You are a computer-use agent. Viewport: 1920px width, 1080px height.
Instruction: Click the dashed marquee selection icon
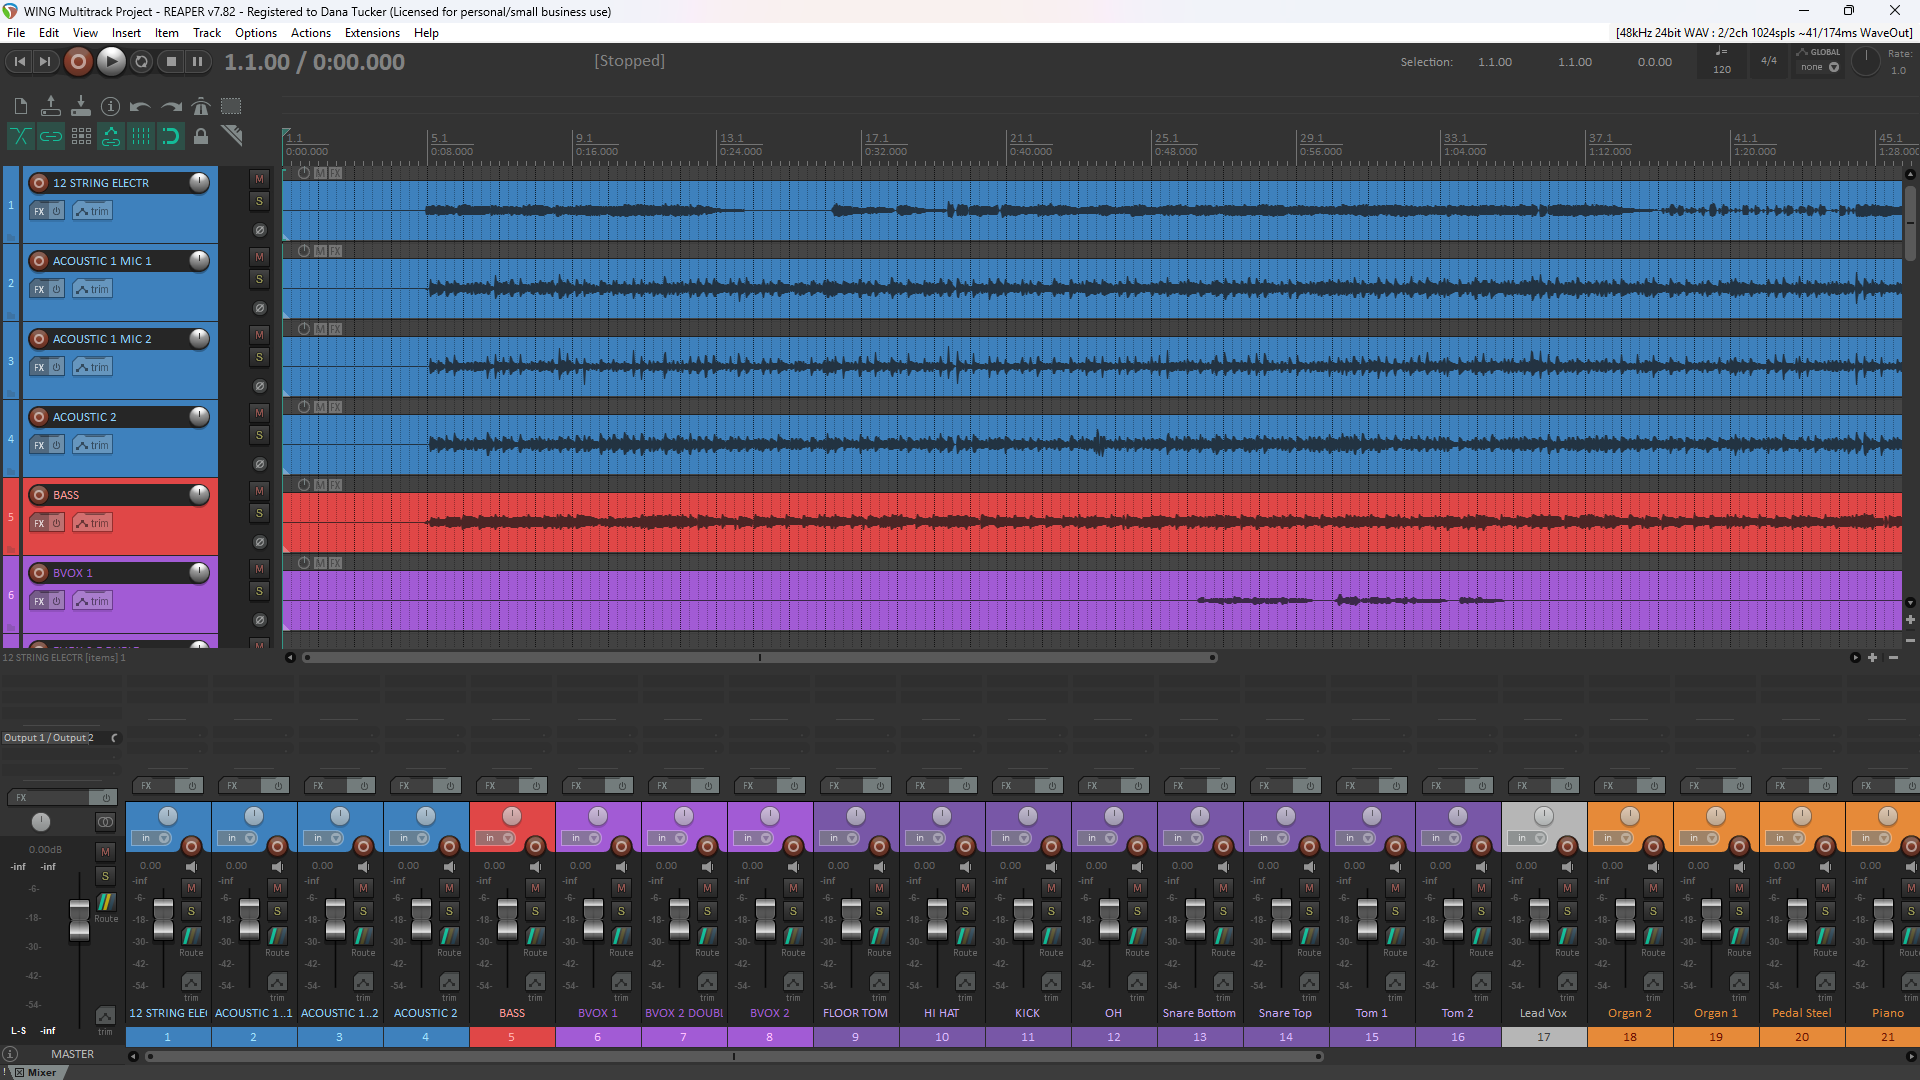pyautogui.click(x=231, y=106)
